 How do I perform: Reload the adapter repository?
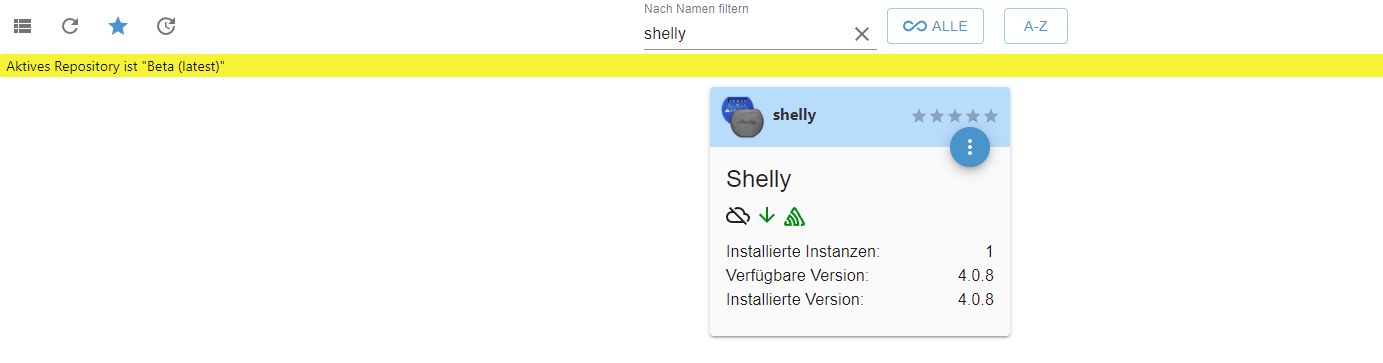[x=70, y=27]
